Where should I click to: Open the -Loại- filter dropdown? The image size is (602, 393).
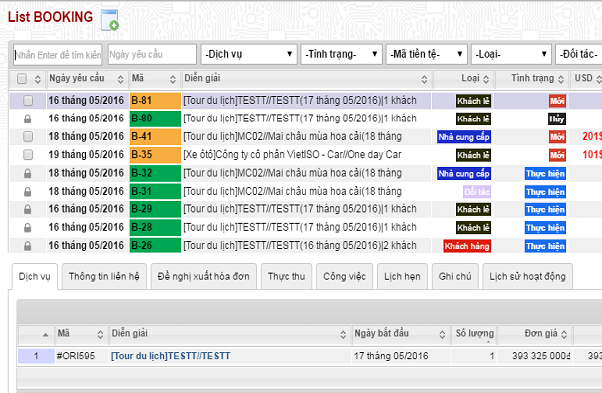coord(511,54)
